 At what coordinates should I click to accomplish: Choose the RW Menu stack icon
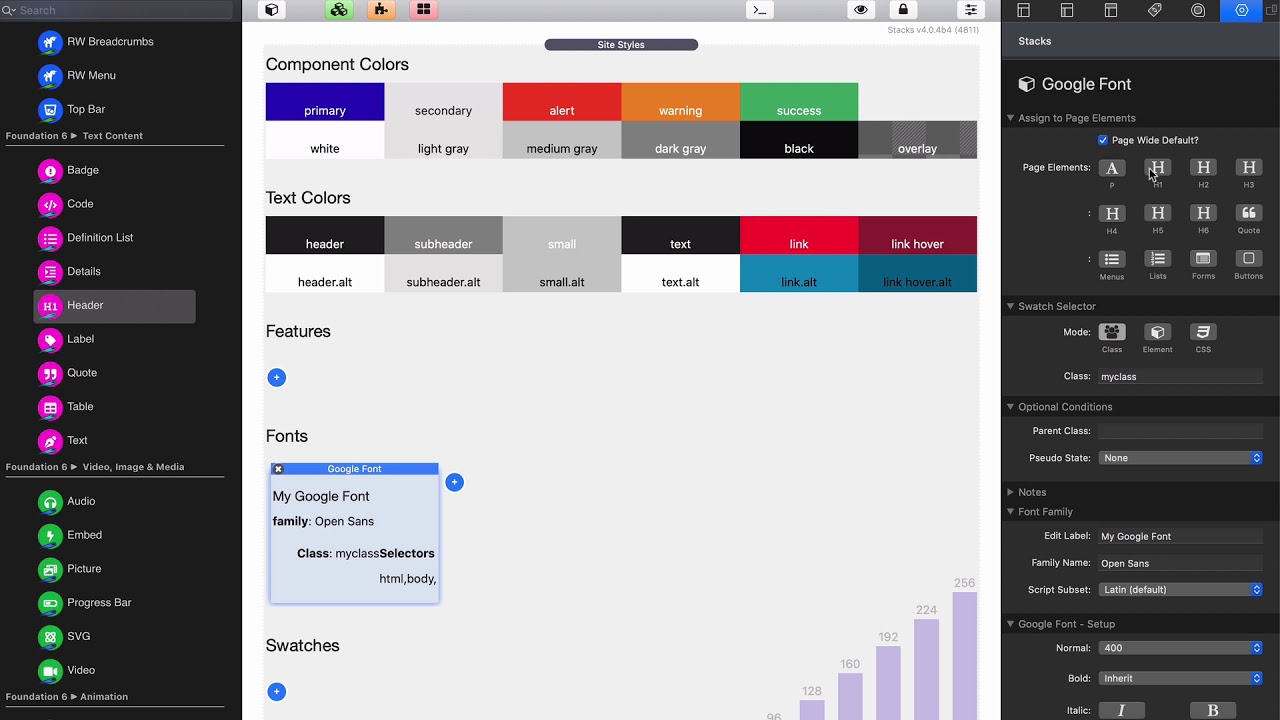pyautogui.click(x=50, y=75)
